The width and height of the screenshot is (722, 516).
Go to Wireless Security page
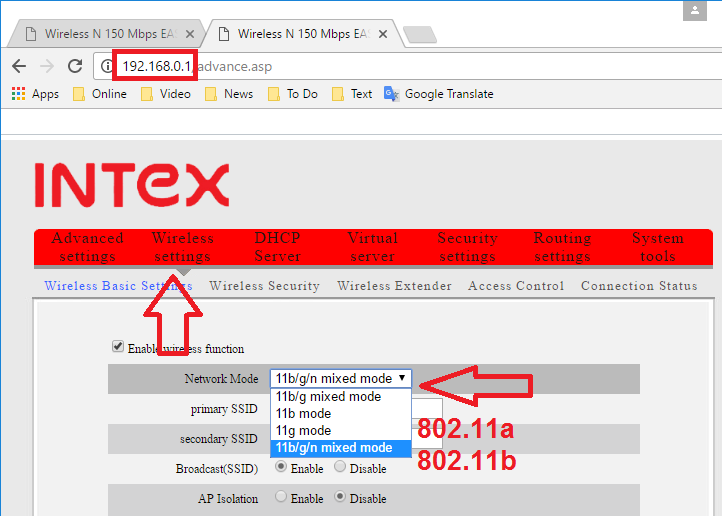(264, 286)
